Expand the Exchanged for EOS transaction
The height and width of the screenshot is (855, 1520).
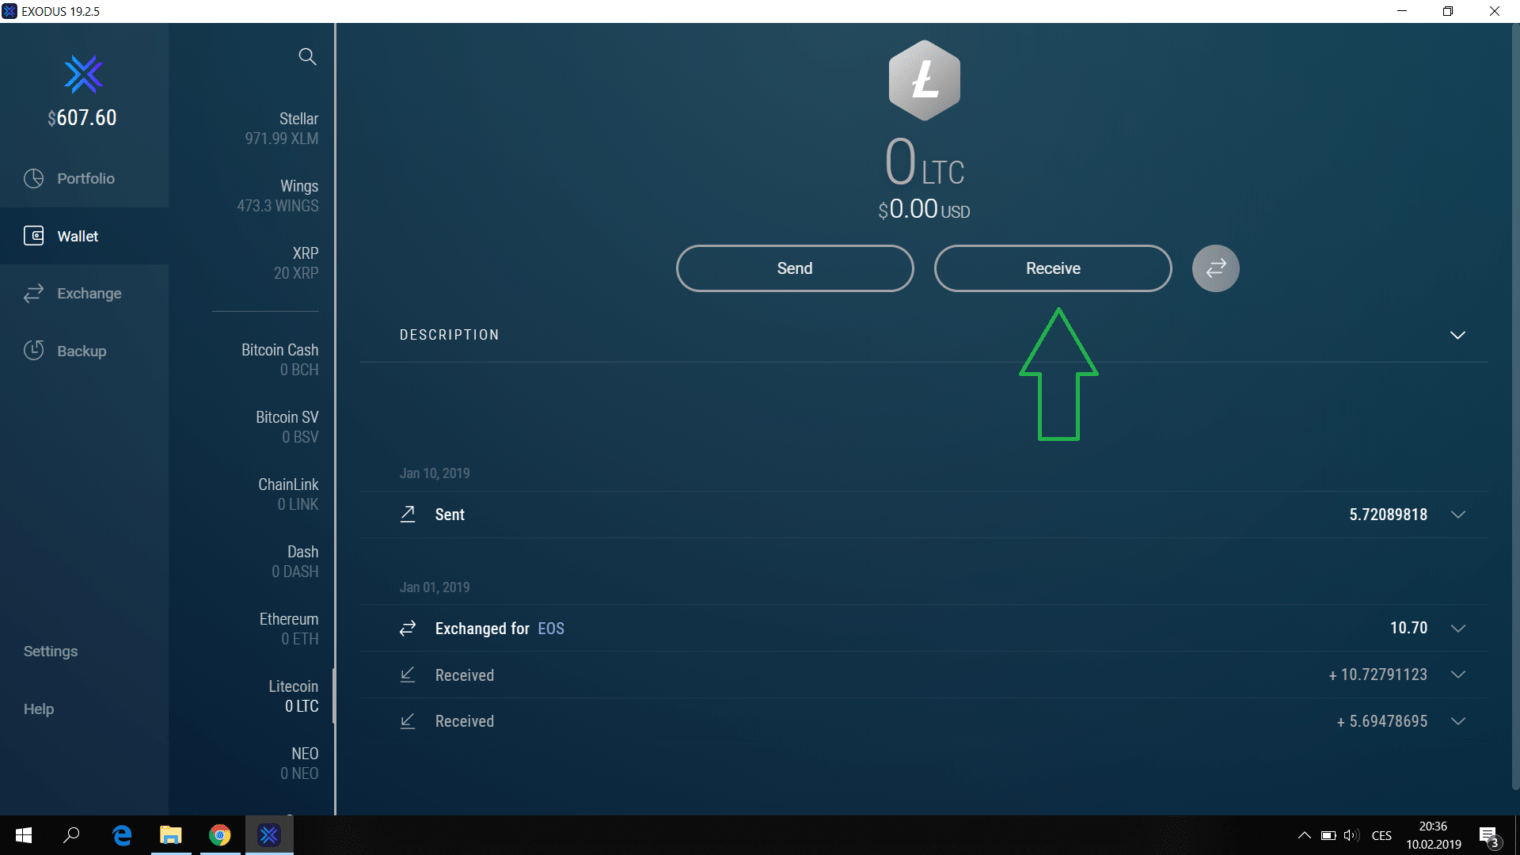[1458, 628]
